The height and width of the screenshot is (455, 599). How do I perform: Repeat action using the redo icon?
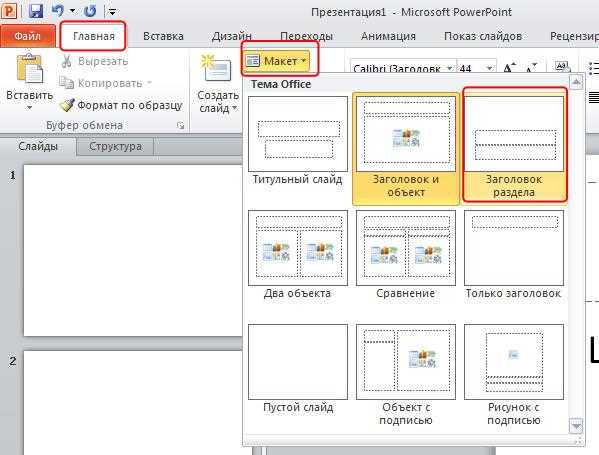click(90, 11)
